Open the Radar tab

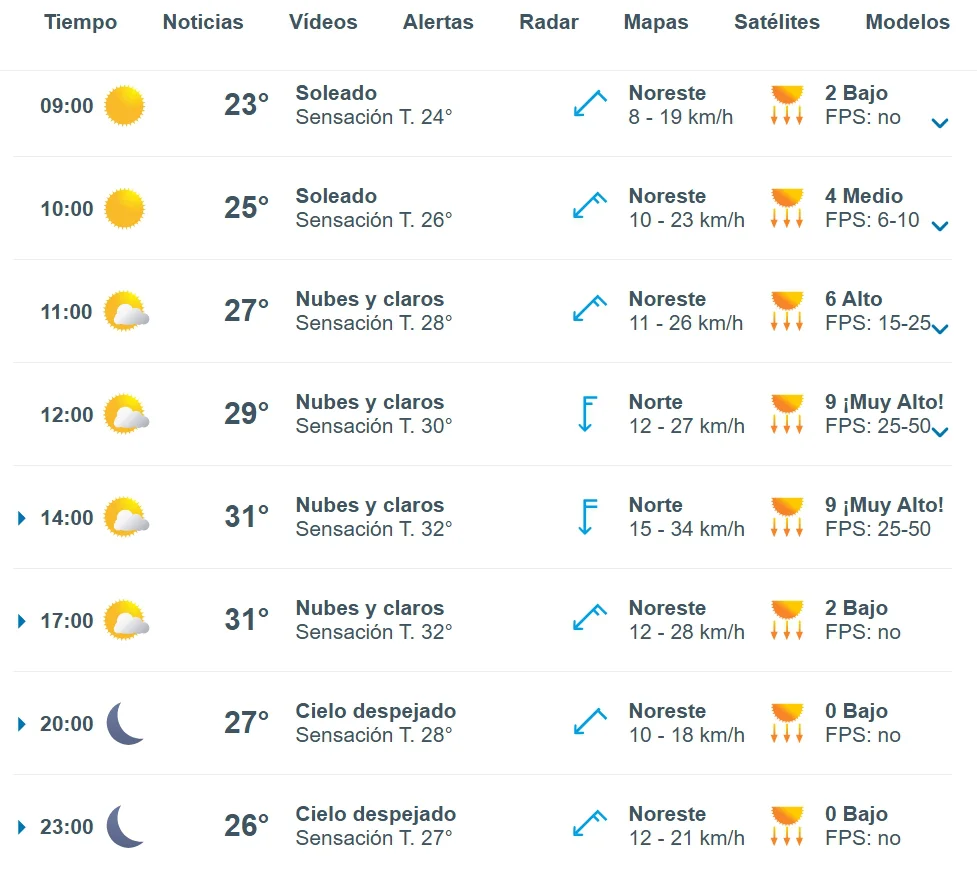(548, 22)
